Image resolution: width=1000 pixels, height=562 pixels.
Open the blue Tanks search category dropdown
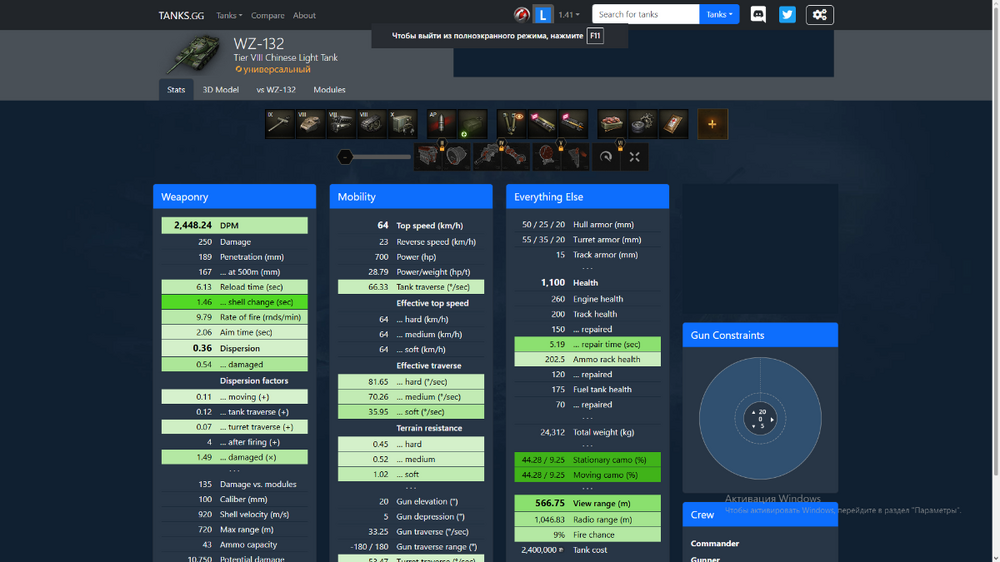coord(719,14)
